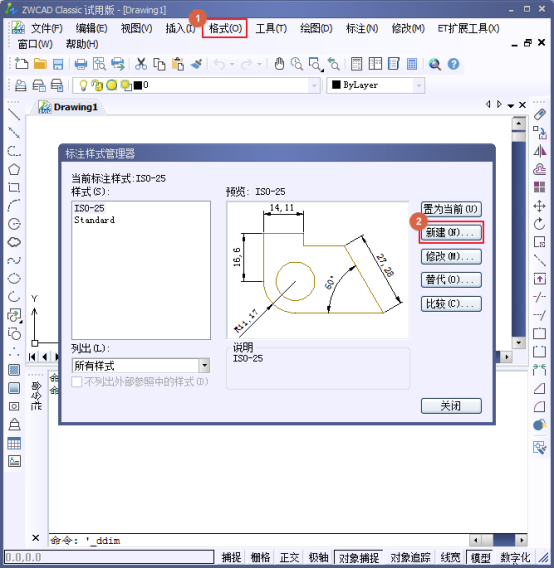Click the Print icon in toolbar
The image size is (554, 569).
tap(81, 64)
